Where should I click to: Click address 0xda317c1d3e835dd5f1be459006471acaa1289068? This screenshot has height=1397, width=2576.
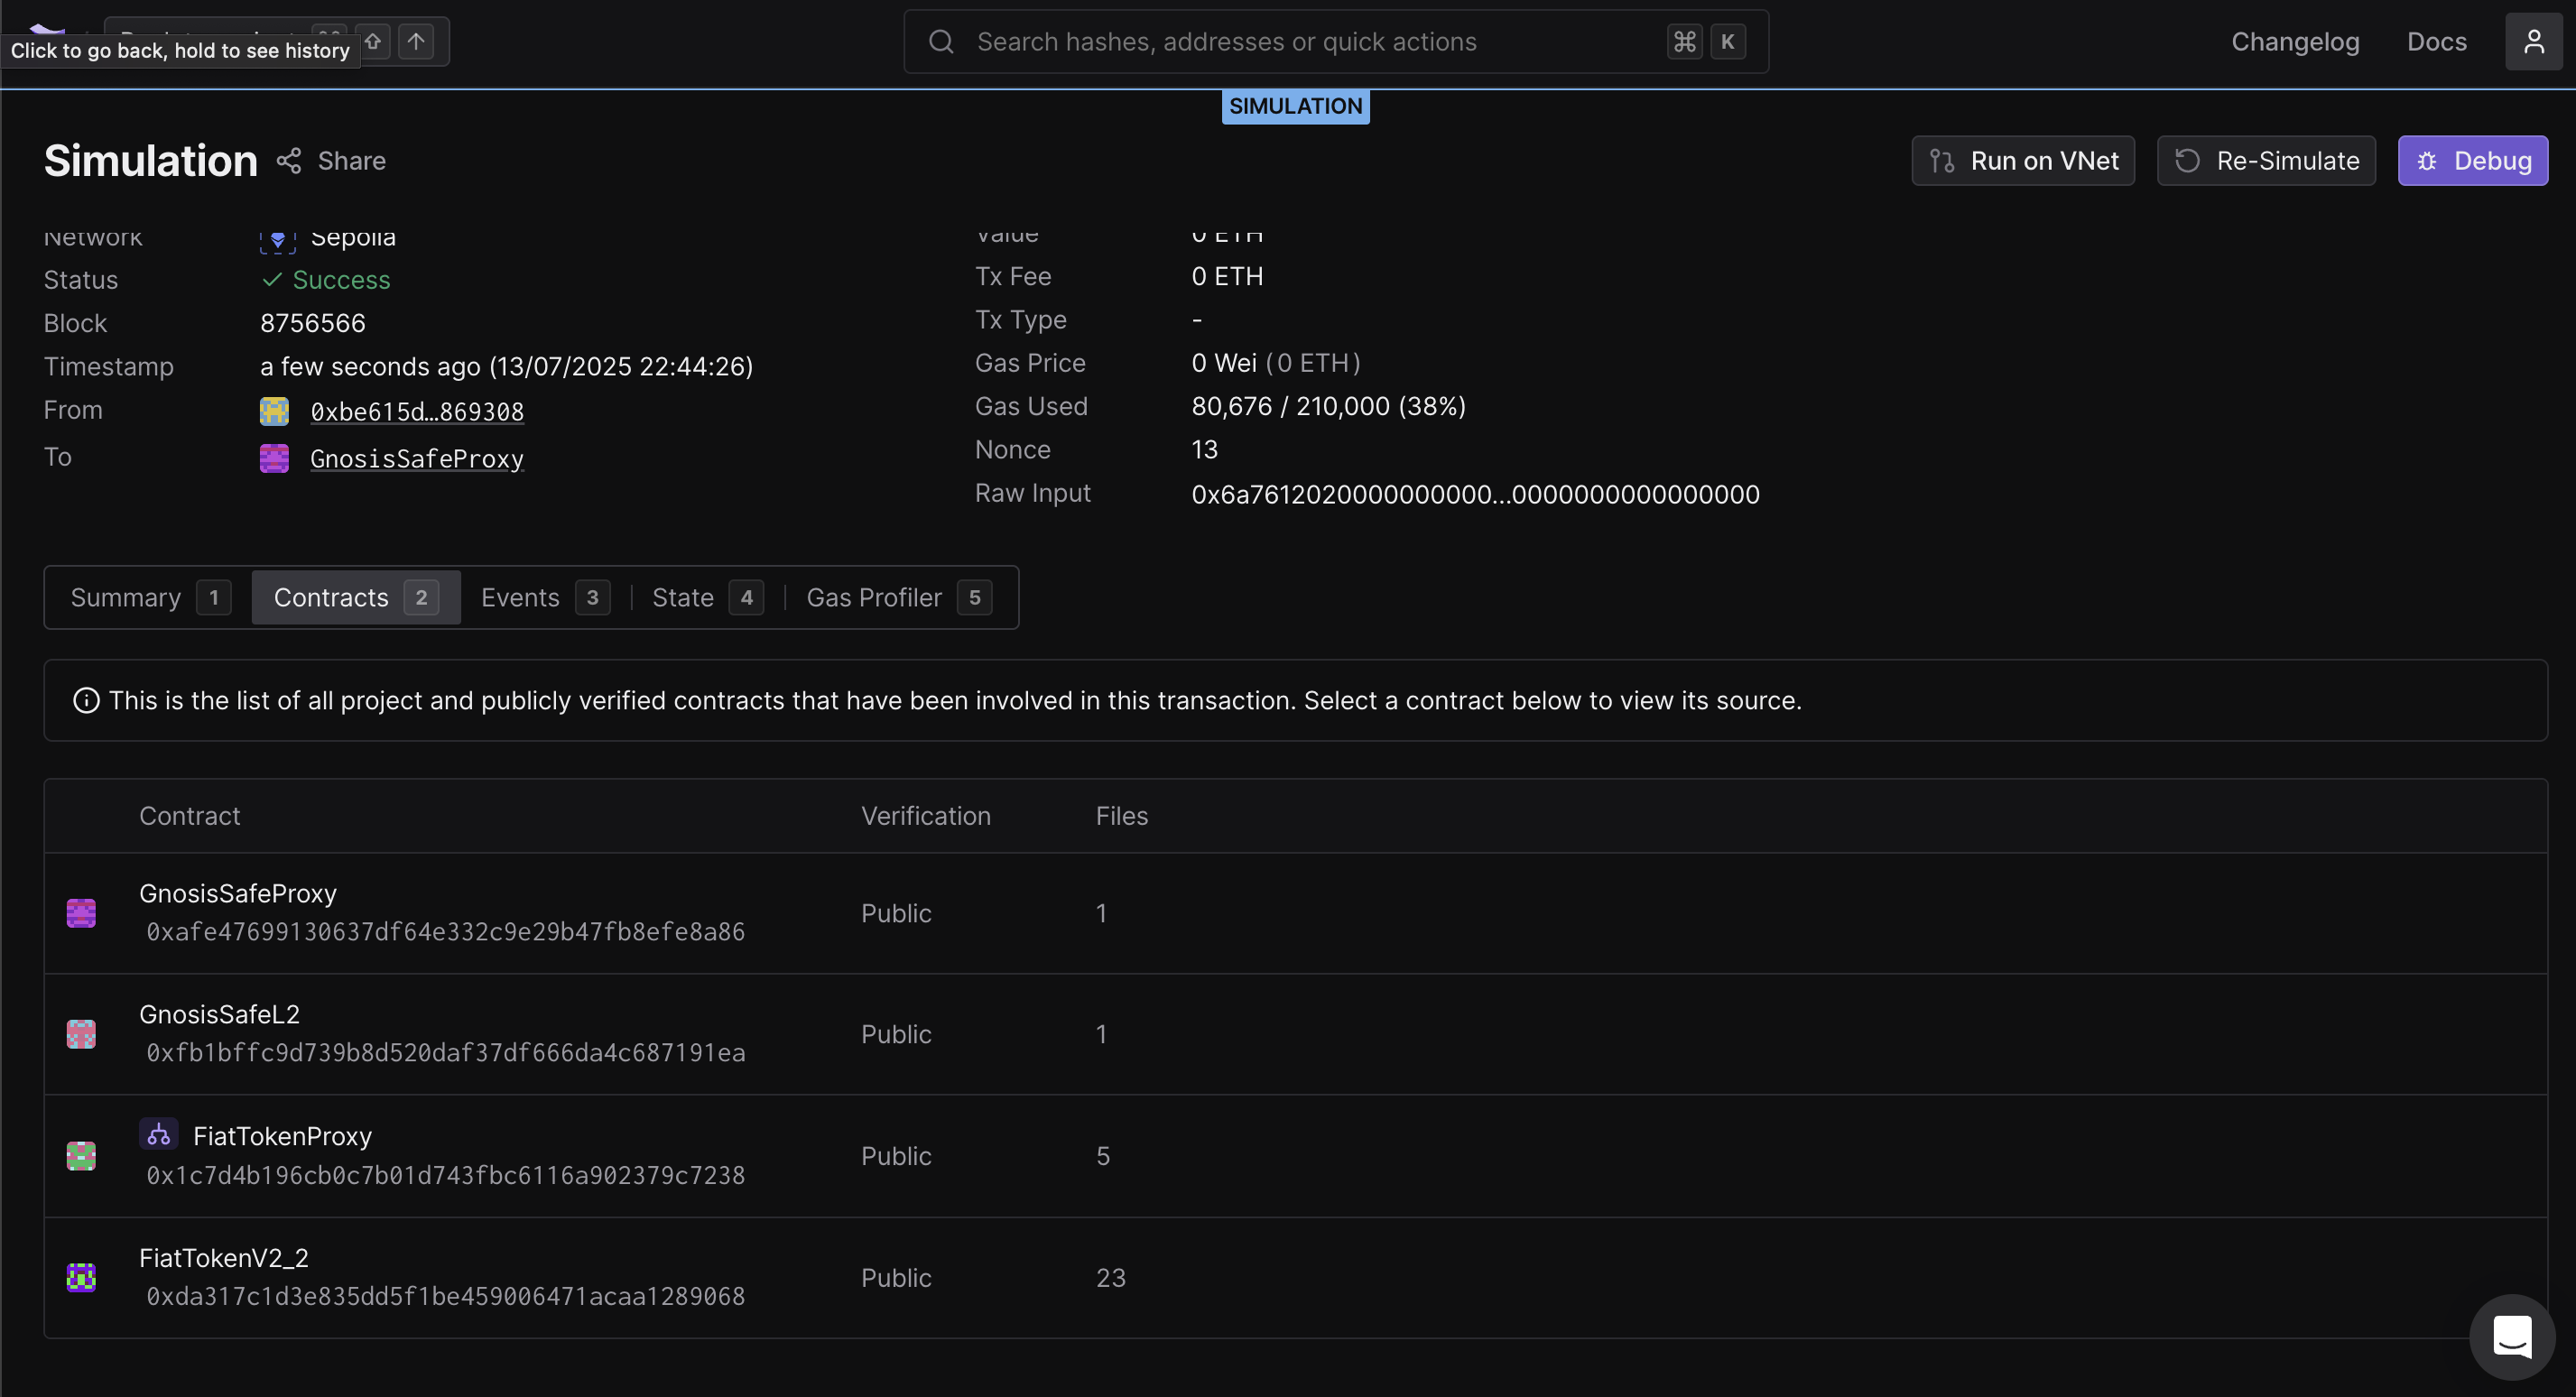[446, 1296]
